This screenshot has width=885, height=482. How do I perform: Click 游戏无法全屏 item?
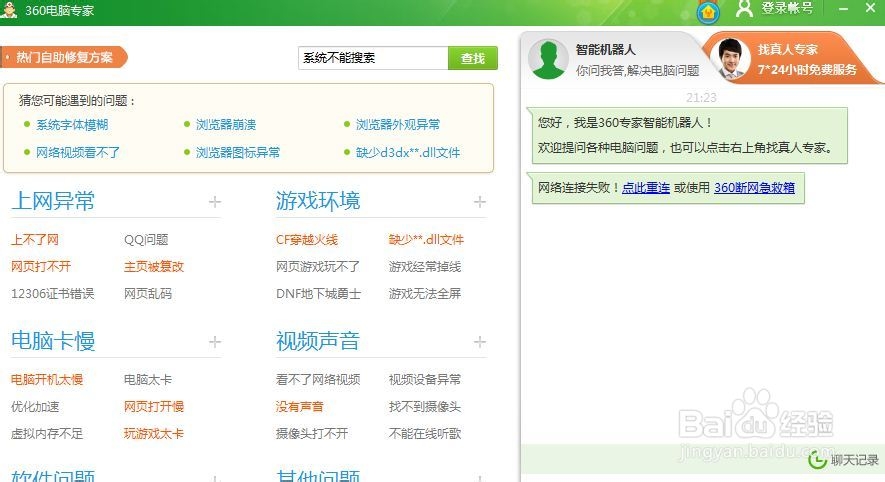(424, 293)
